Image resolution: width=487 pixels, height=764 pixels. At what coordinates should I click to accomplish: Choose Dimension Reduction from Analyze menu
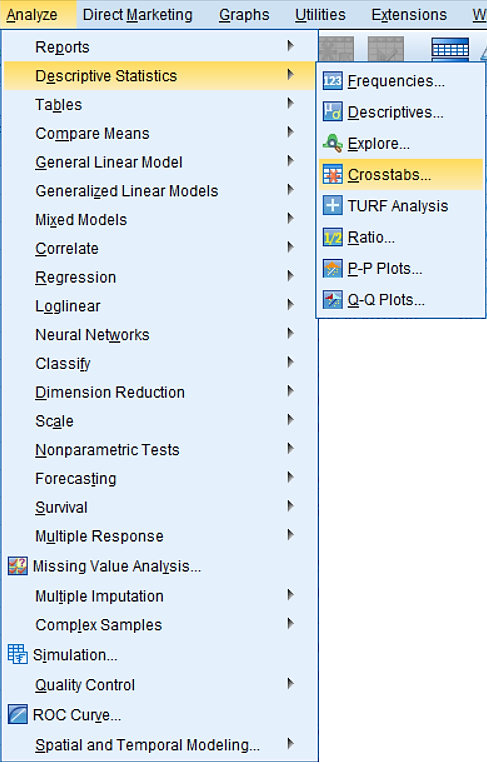(159, 392)
